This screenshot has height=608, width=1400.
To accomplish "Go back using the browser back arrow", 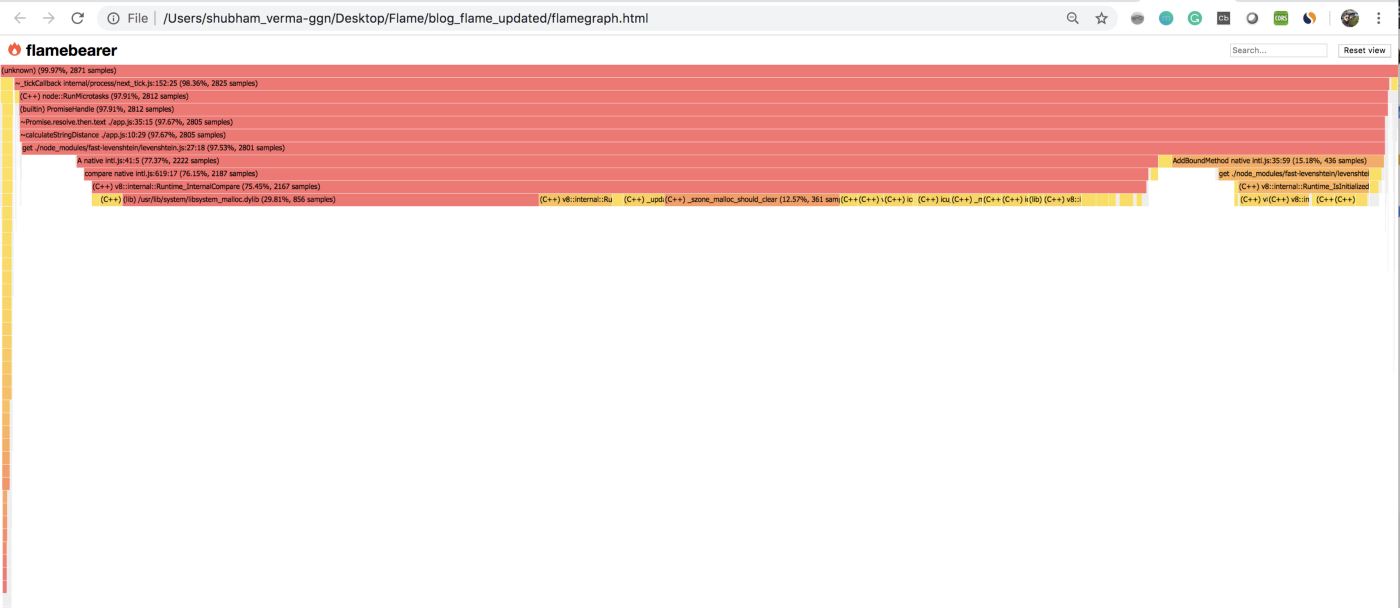I will (x=20, y=18).
